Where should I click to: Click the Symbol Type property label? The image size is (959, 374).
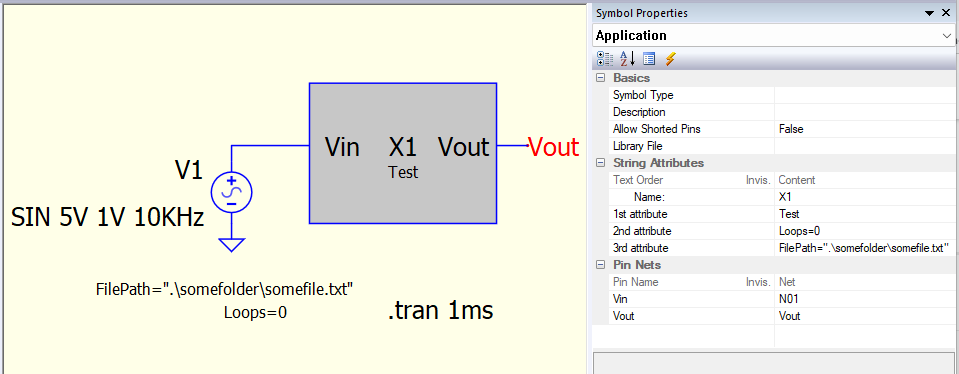pos(643,95)
